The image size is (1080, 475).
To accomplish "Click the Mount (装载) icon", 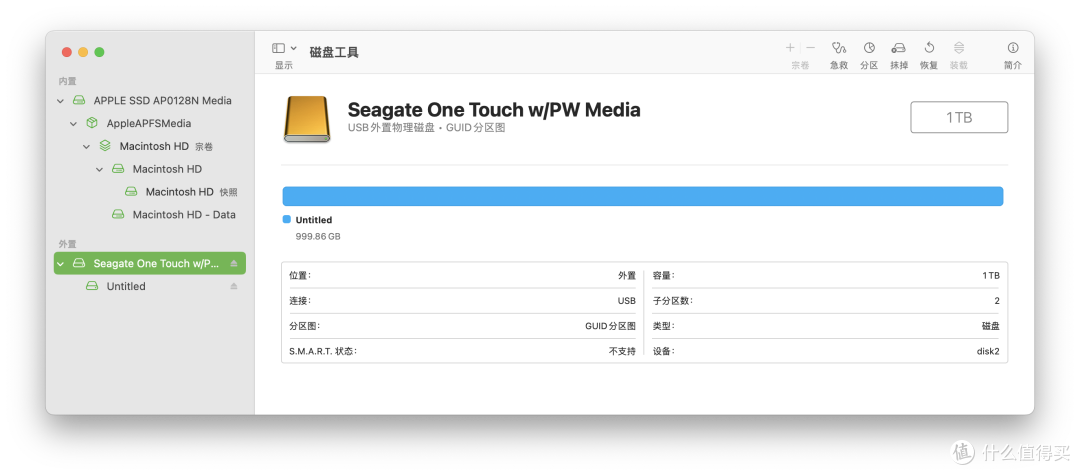I will tap(959, 48).
